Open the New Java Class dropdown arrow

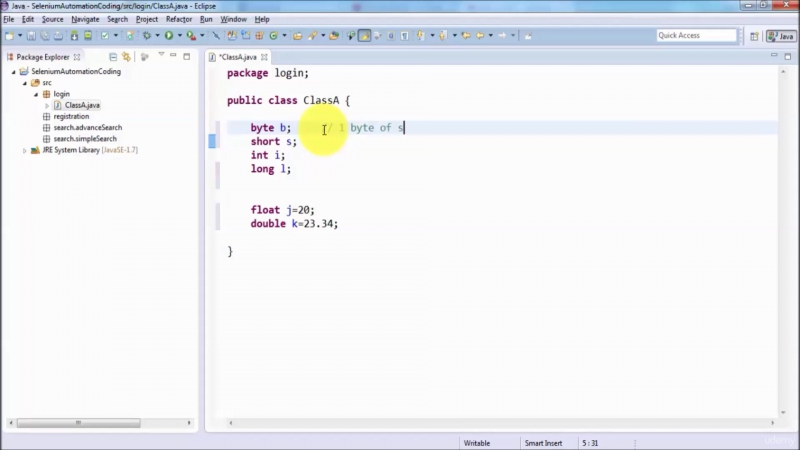pyautogui.click(x=284, y=36)
